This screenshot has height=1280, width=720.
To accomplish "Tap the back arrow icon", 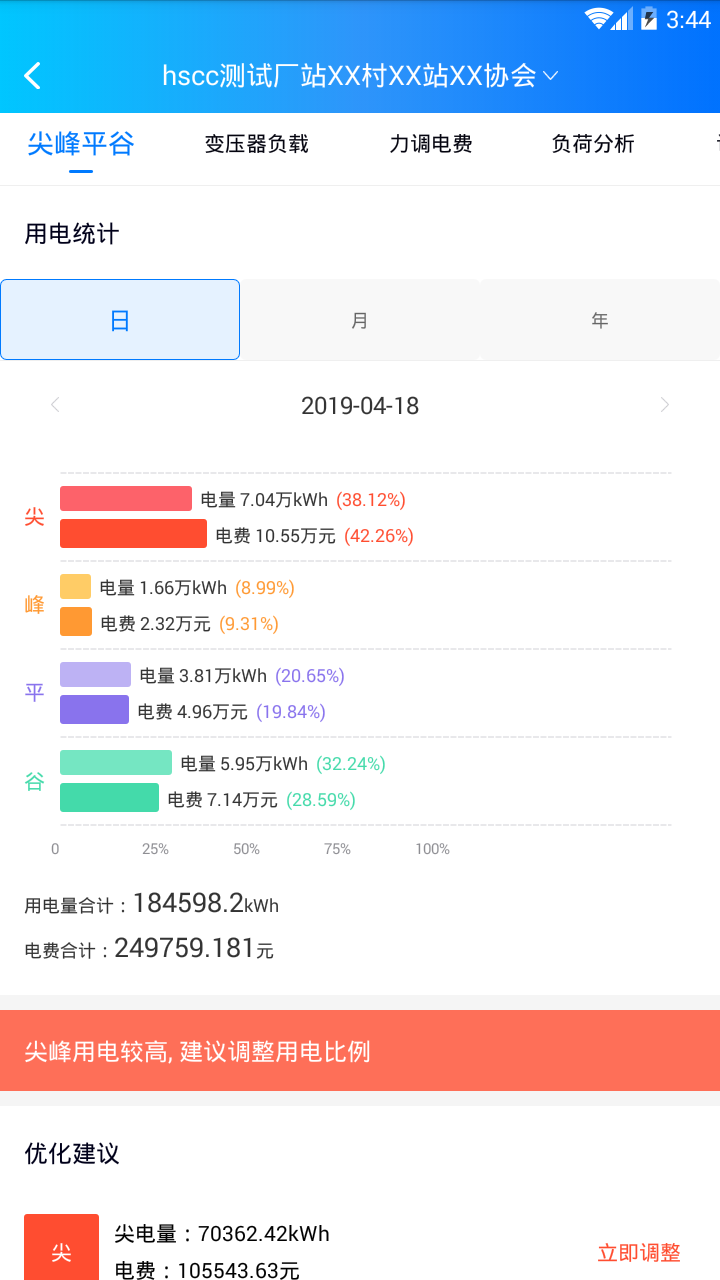I will tap(33, 76).
